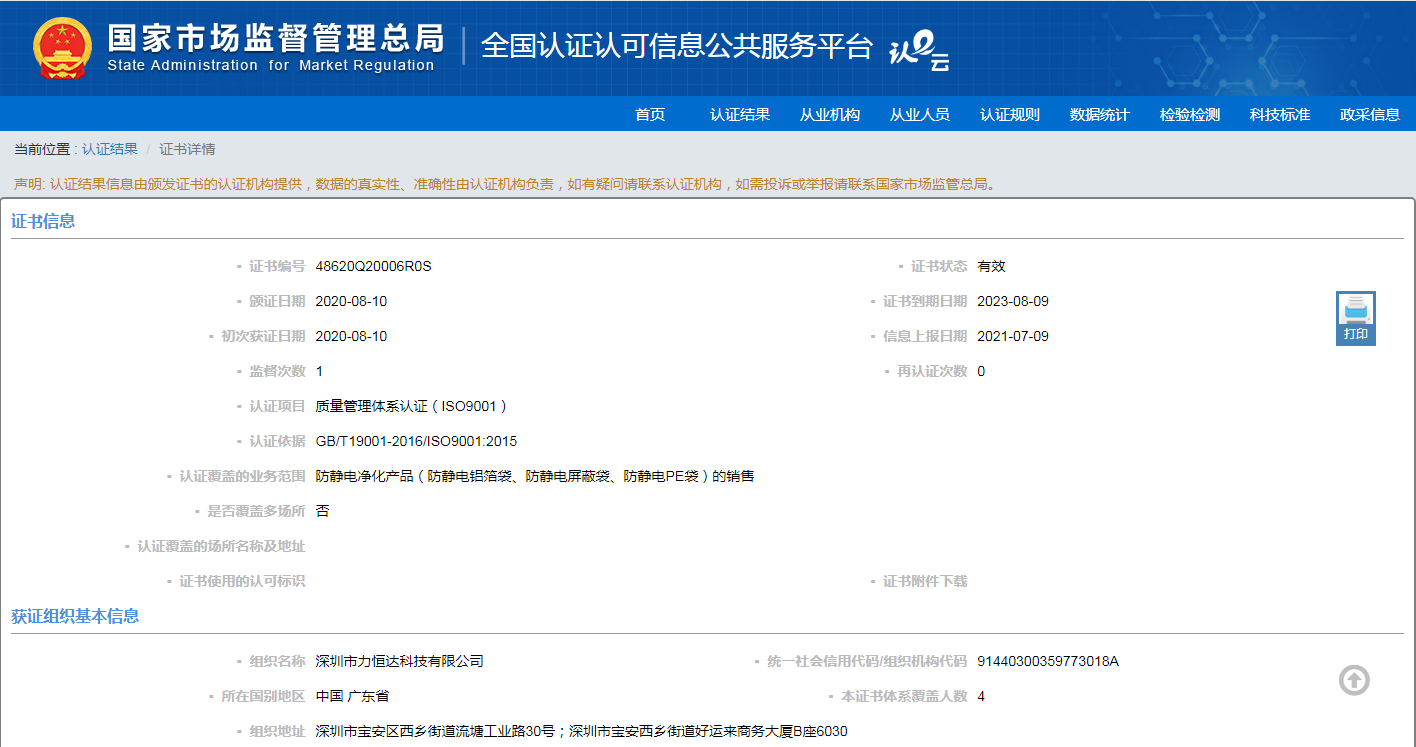Open 认证规则 navigation item
Viewport: 1416px width, 747px height.
click(x=1010, y=114)
